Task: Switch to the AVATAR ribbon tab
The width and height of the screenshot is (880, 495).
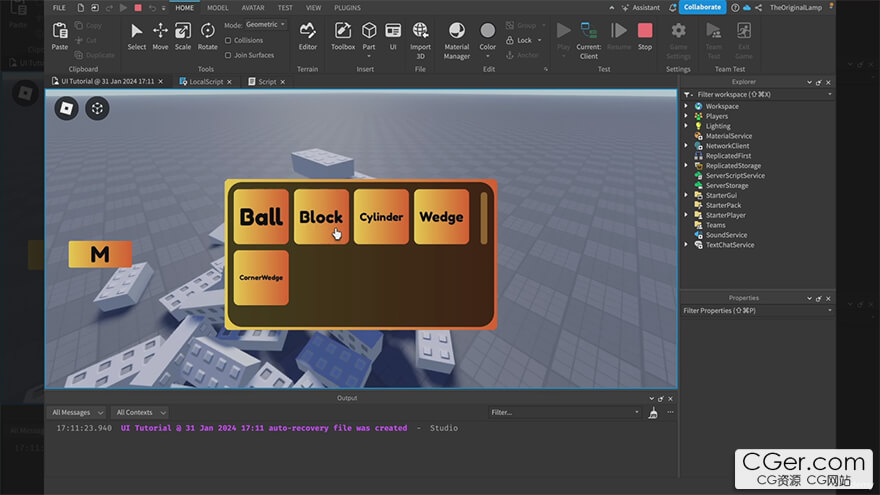Action: click(x=253, y=8)
